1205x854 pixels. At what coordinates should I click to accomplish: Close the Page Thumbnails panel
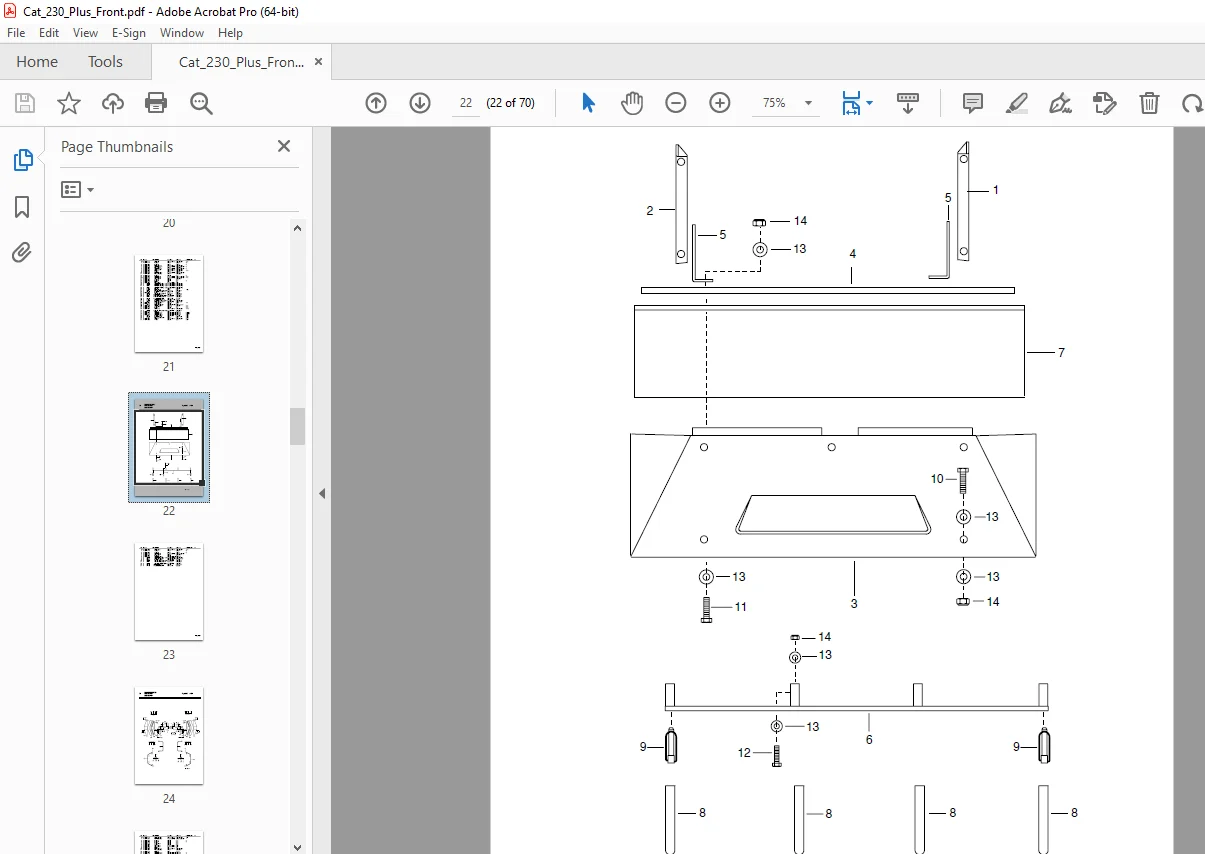point(284,146)
